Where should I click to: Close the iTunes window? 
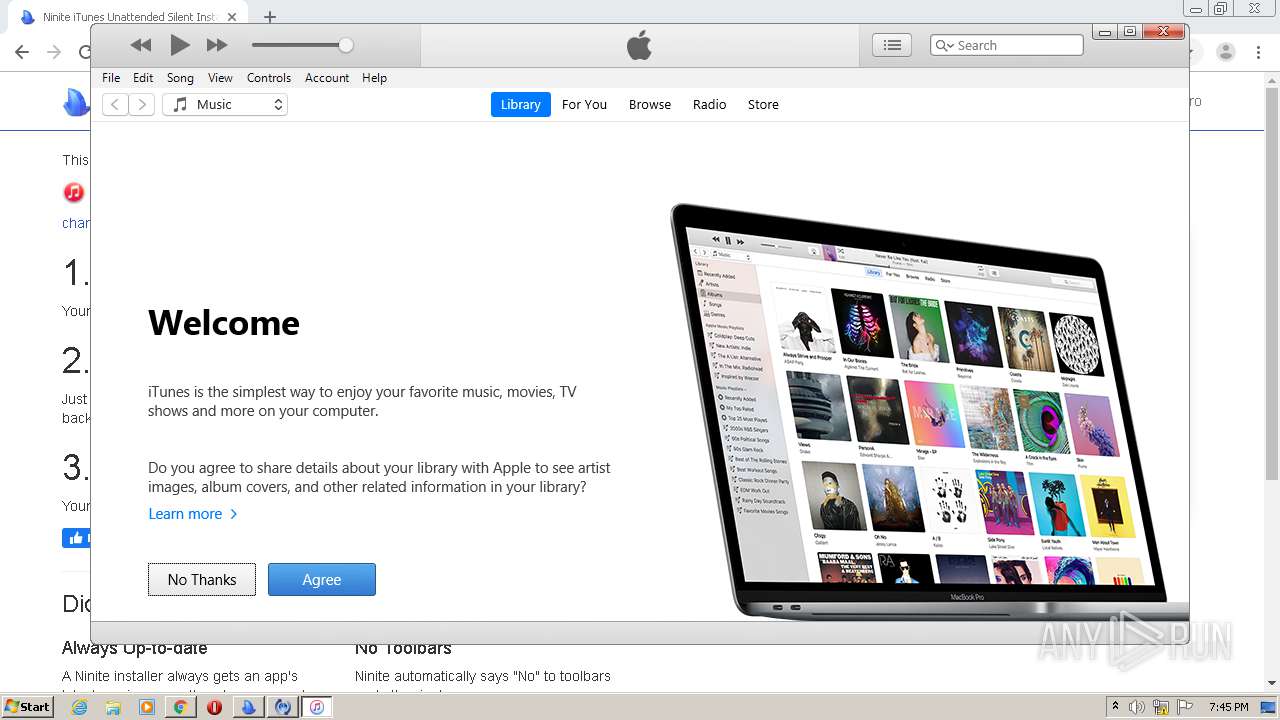(x=1164, y=32)
